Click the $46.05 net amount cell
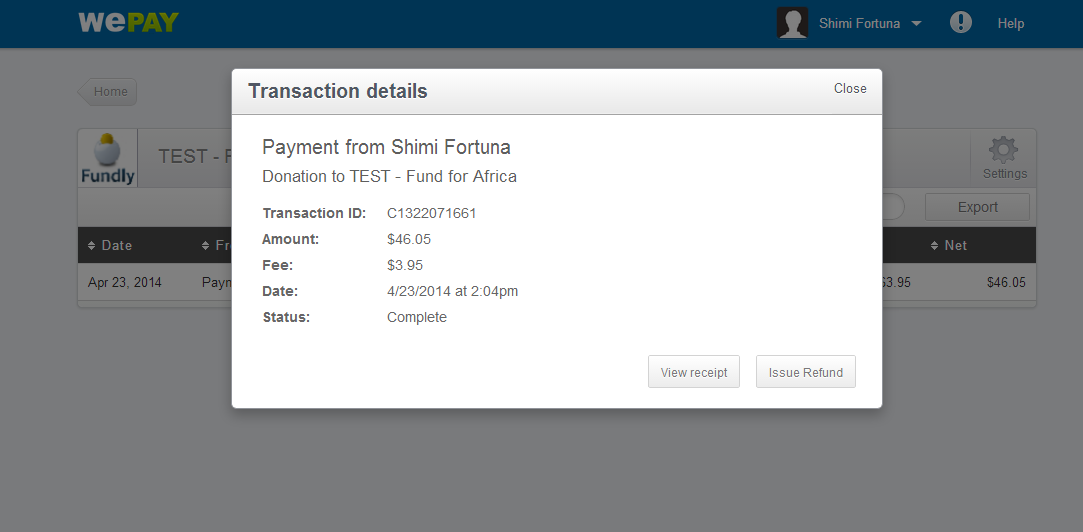 [1006, 282]
